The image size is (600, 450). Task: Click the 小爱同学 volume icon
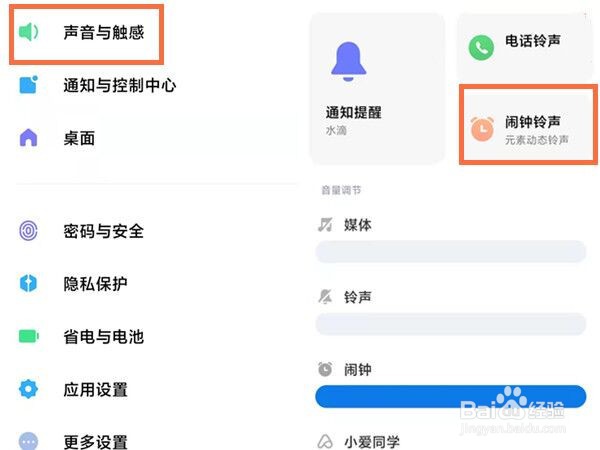click(325, 441)
